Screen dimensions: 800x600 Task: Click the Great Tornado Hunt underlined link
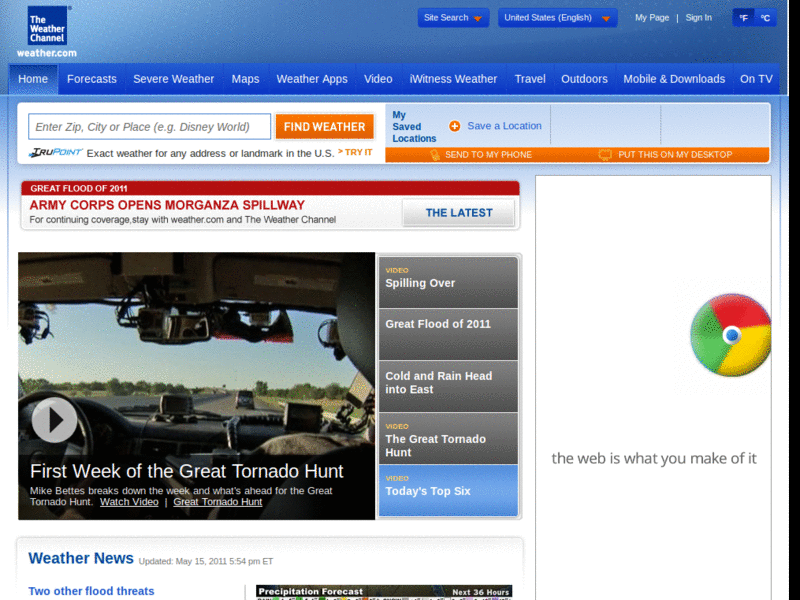(217, 502)
